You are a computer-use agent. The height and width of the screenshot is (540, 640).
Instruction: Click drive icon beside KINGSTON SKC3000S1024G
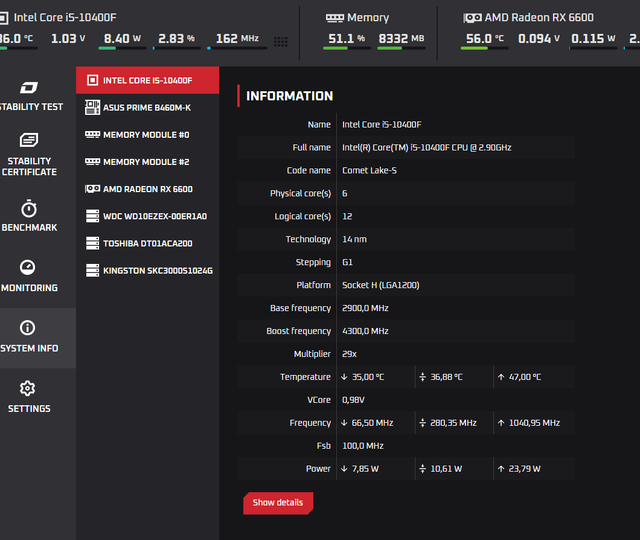(x=92, y=270)
